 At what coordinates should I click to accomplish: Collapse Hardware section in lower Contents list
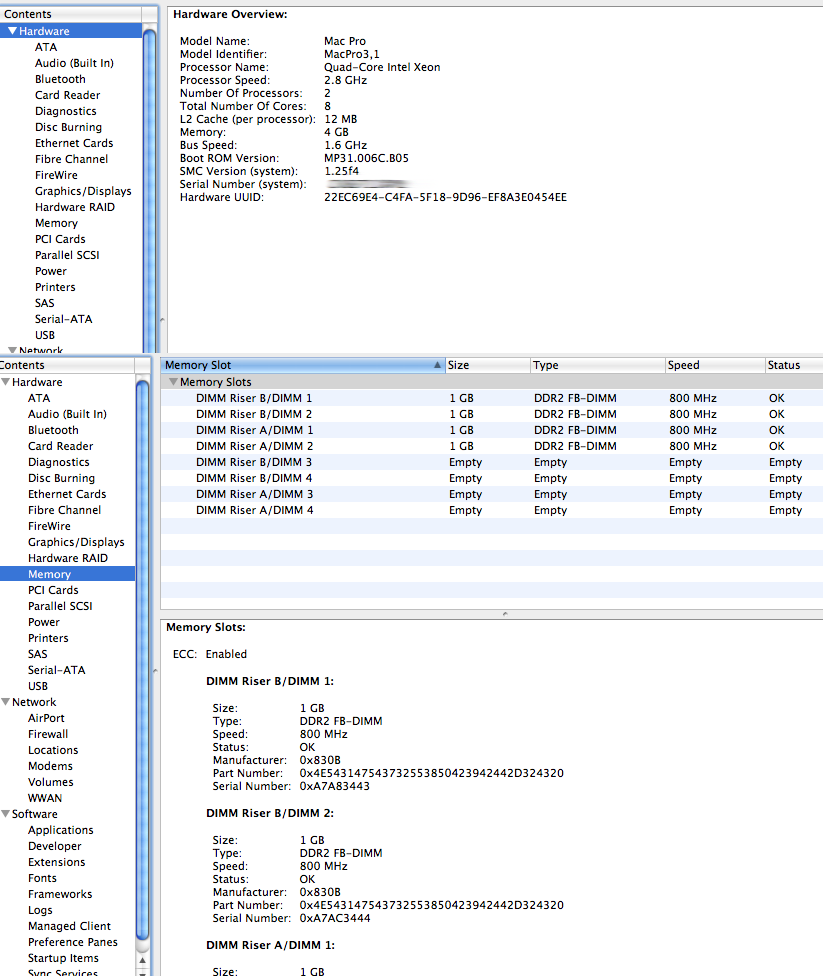[6, 382]
